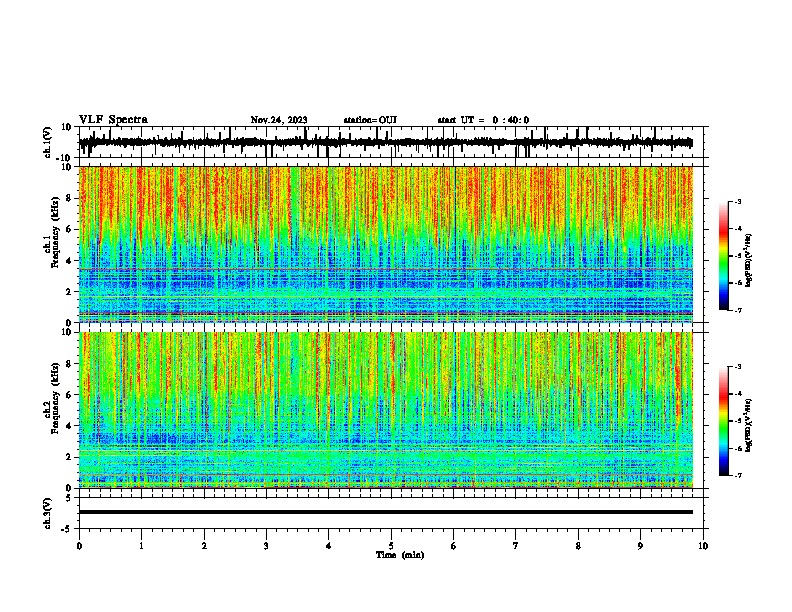Click time axis tick label "5"

tap(391, 546)
